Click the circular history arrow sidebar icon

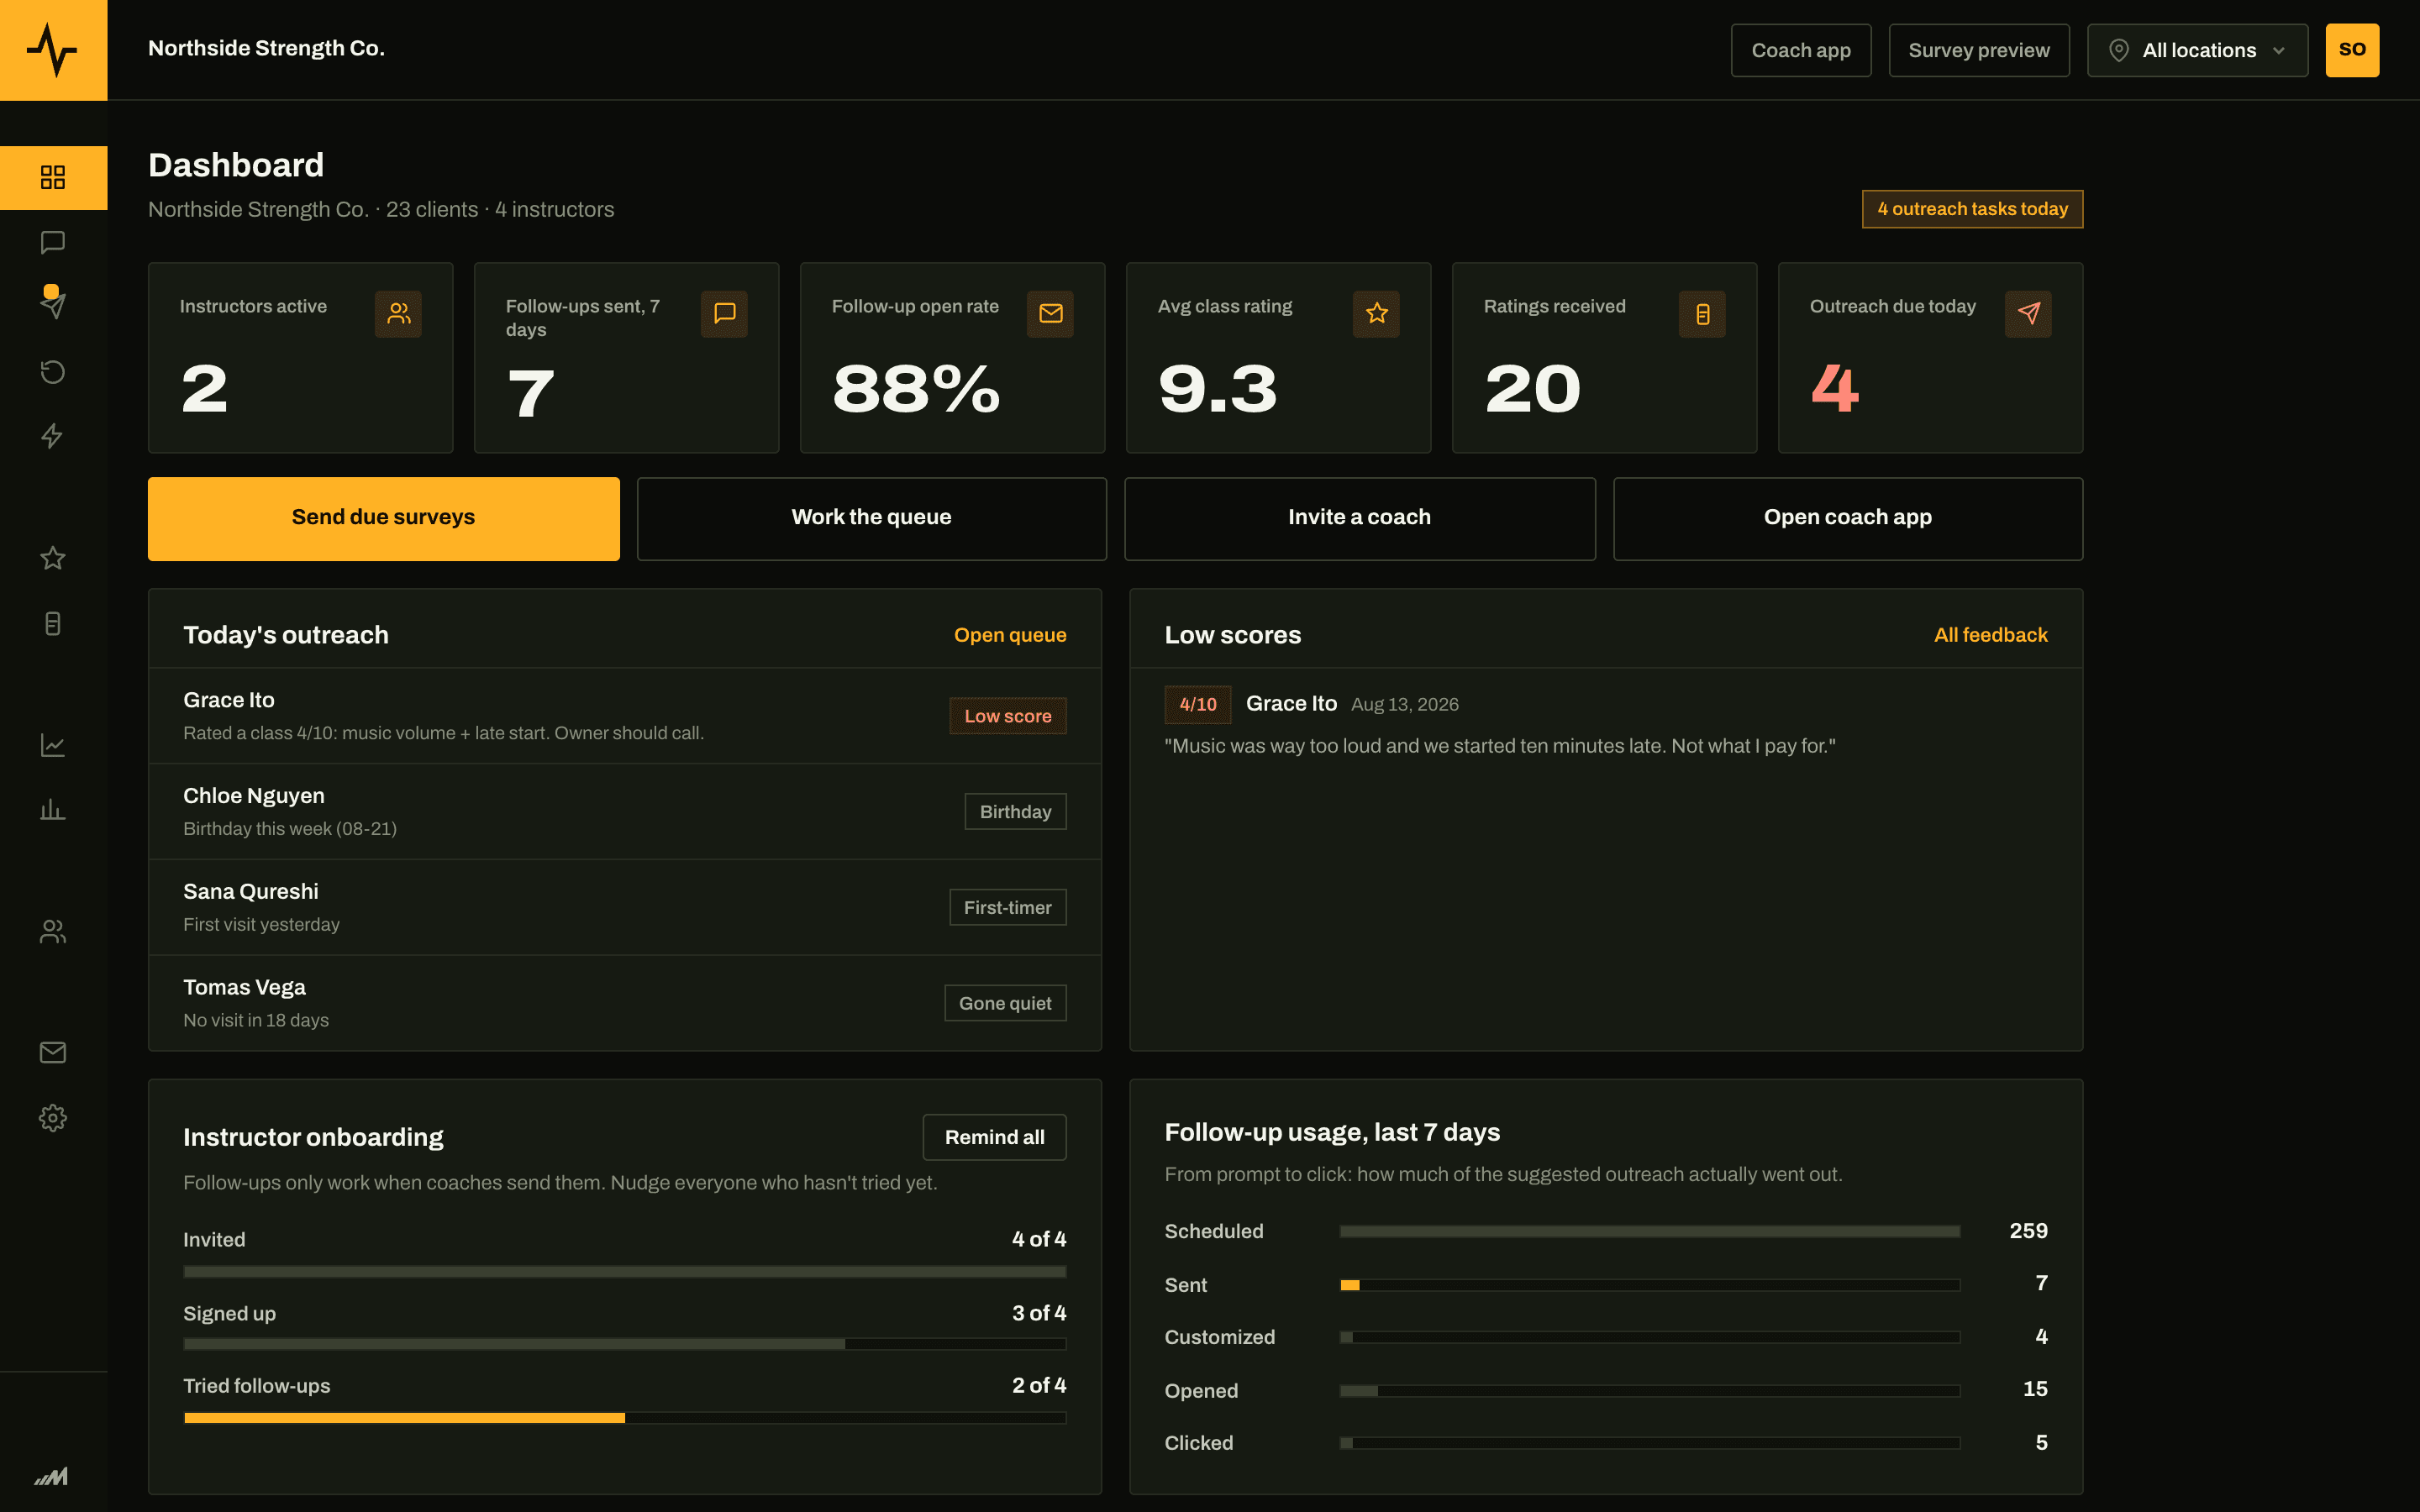53,372
